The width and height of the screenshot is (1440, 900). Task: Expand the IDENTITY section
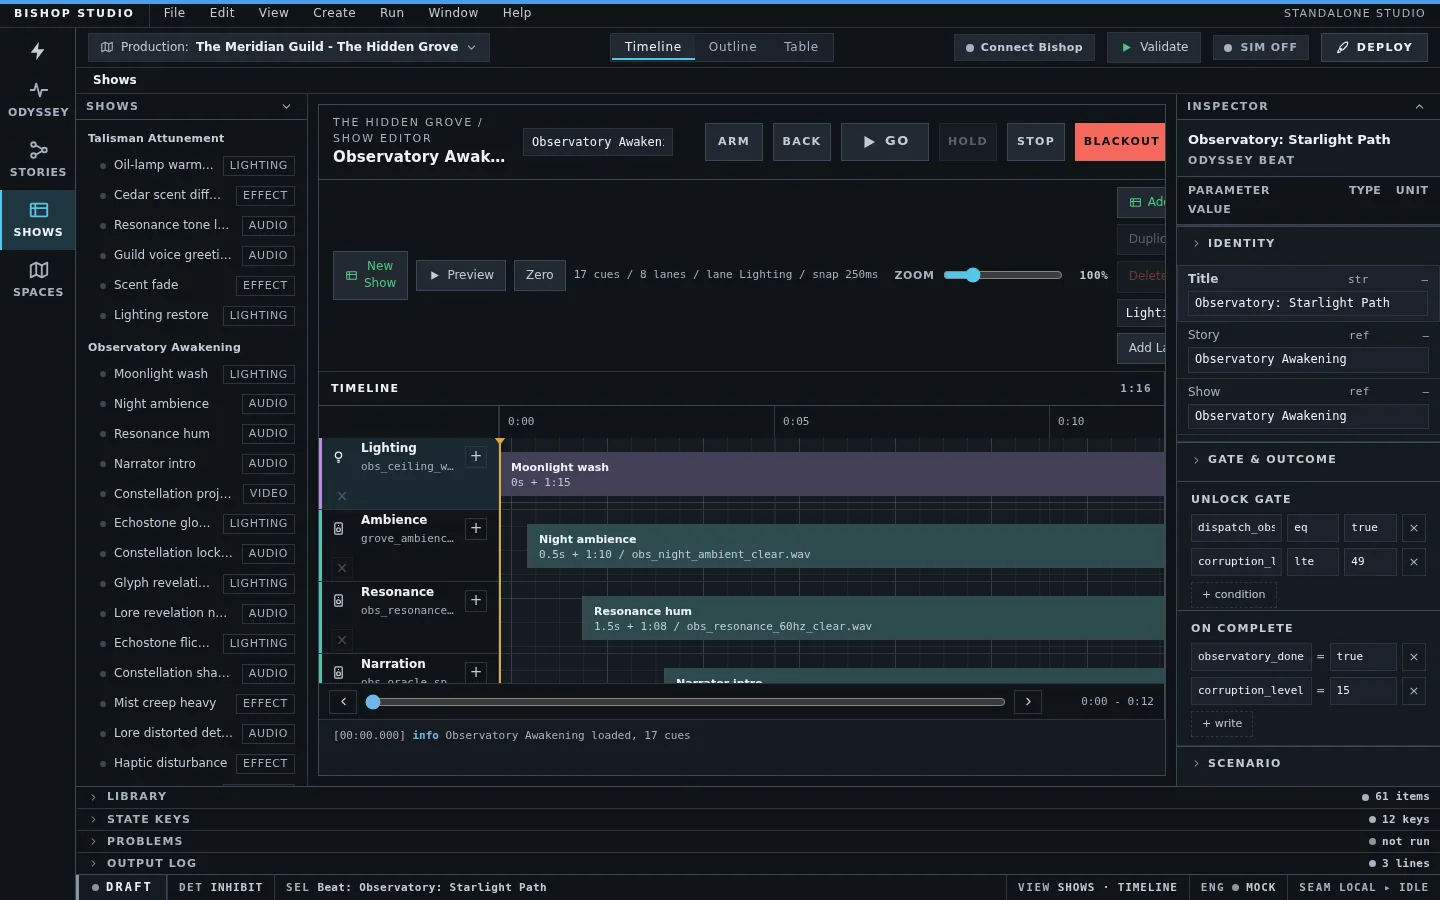coord(1308,243)
